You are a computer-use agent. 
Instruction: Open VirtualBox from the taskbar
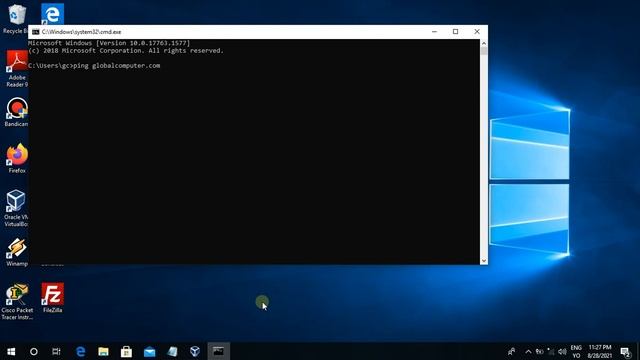tap(195, 351)
